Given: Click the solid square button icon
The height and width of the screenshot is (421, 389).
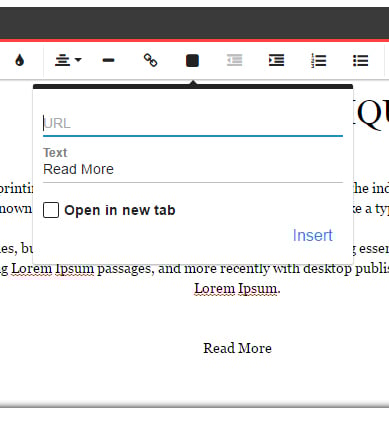Looking at the screenshot, I should tap(192, 61).
